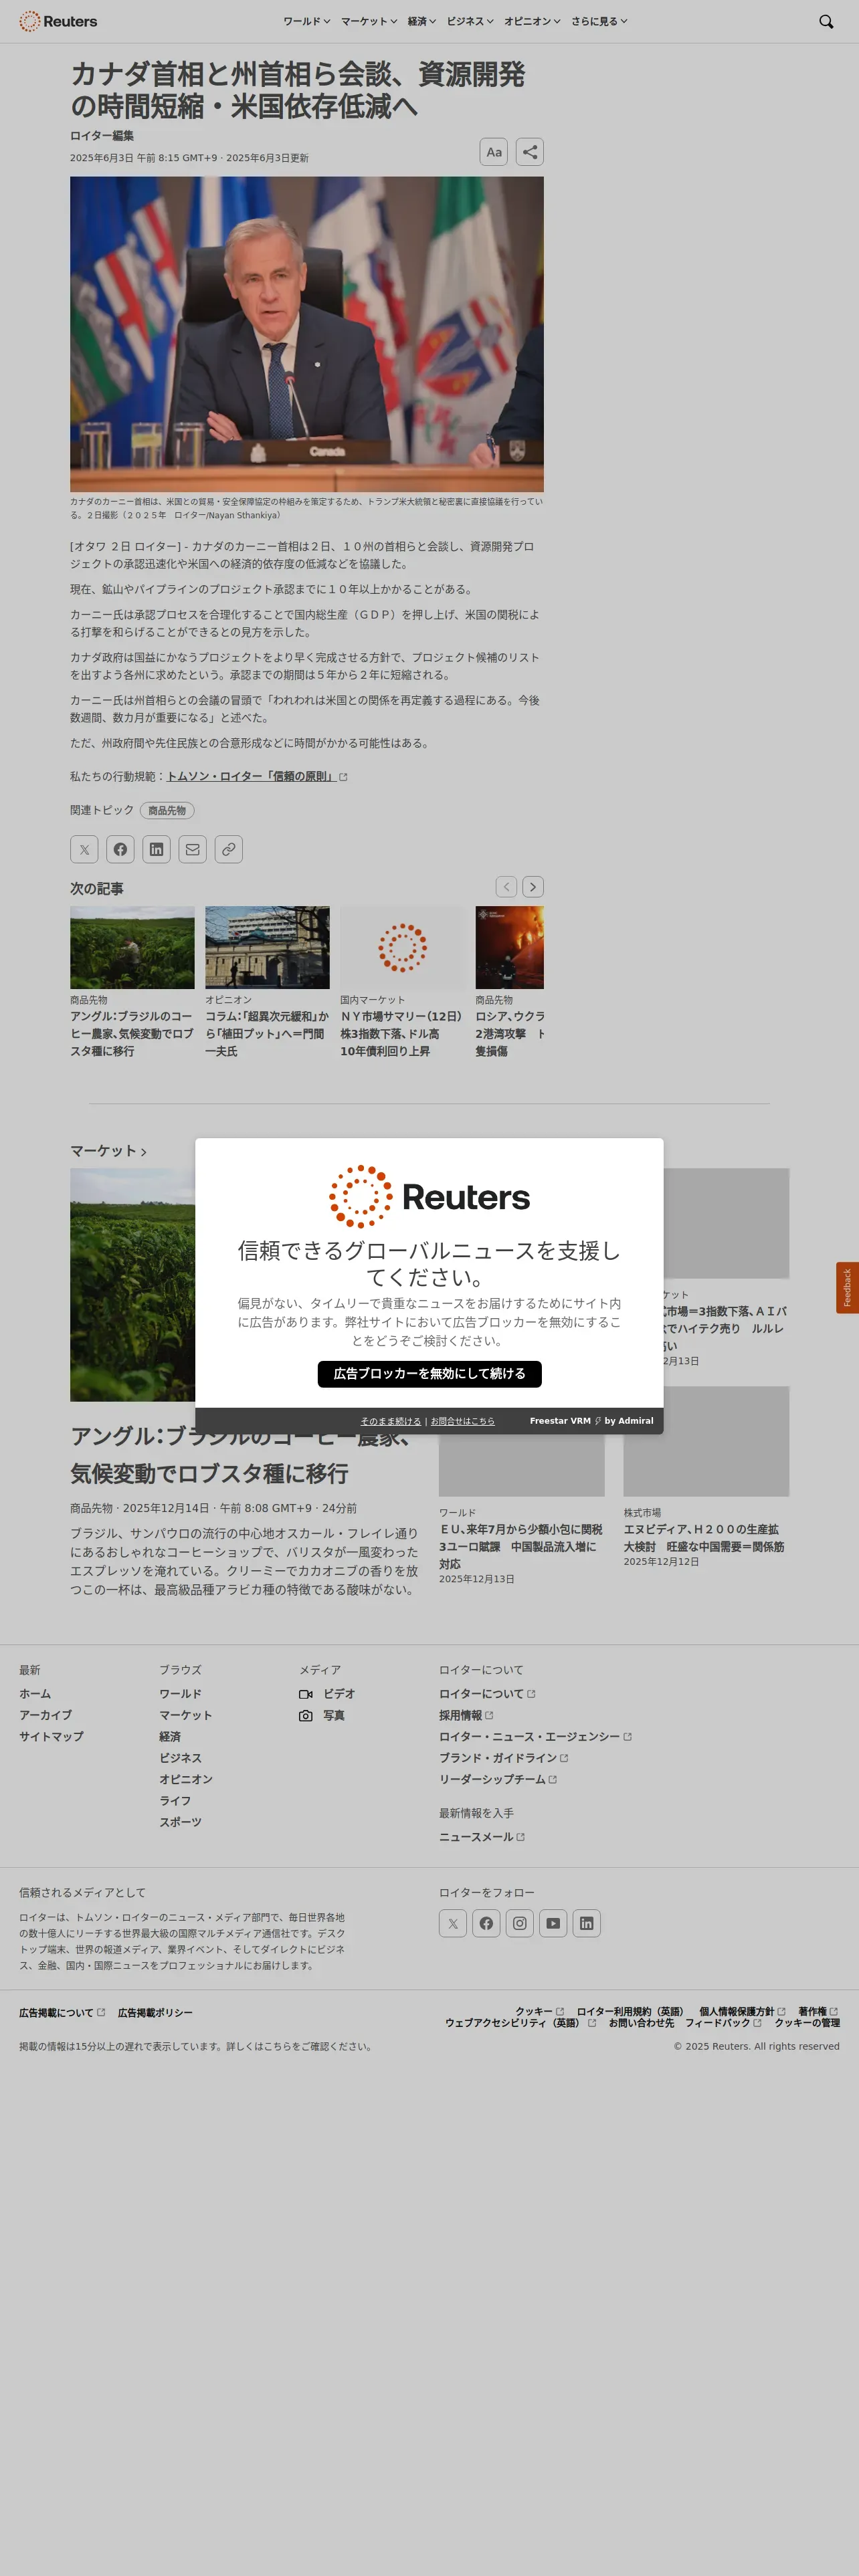The image size is (859, 2576).
Task: Expand the オピニオン header menu
Action: tap(532, 21)
